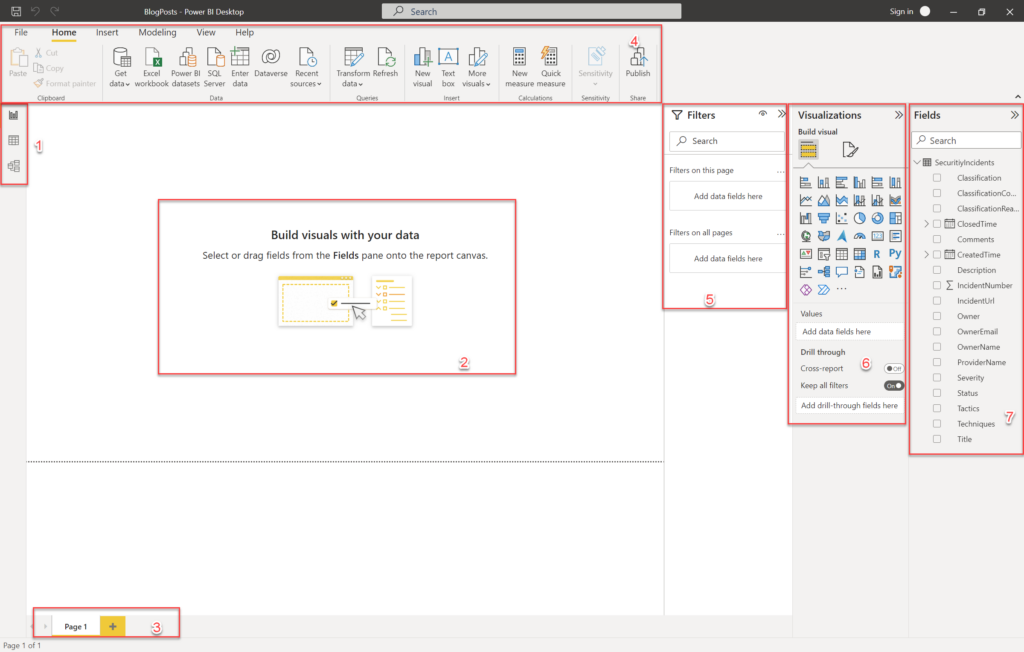The width and height of the screenshot is (1024, 652).
Task: Add a Python visual (Py icon)
Action: click(x=895, y=253)
